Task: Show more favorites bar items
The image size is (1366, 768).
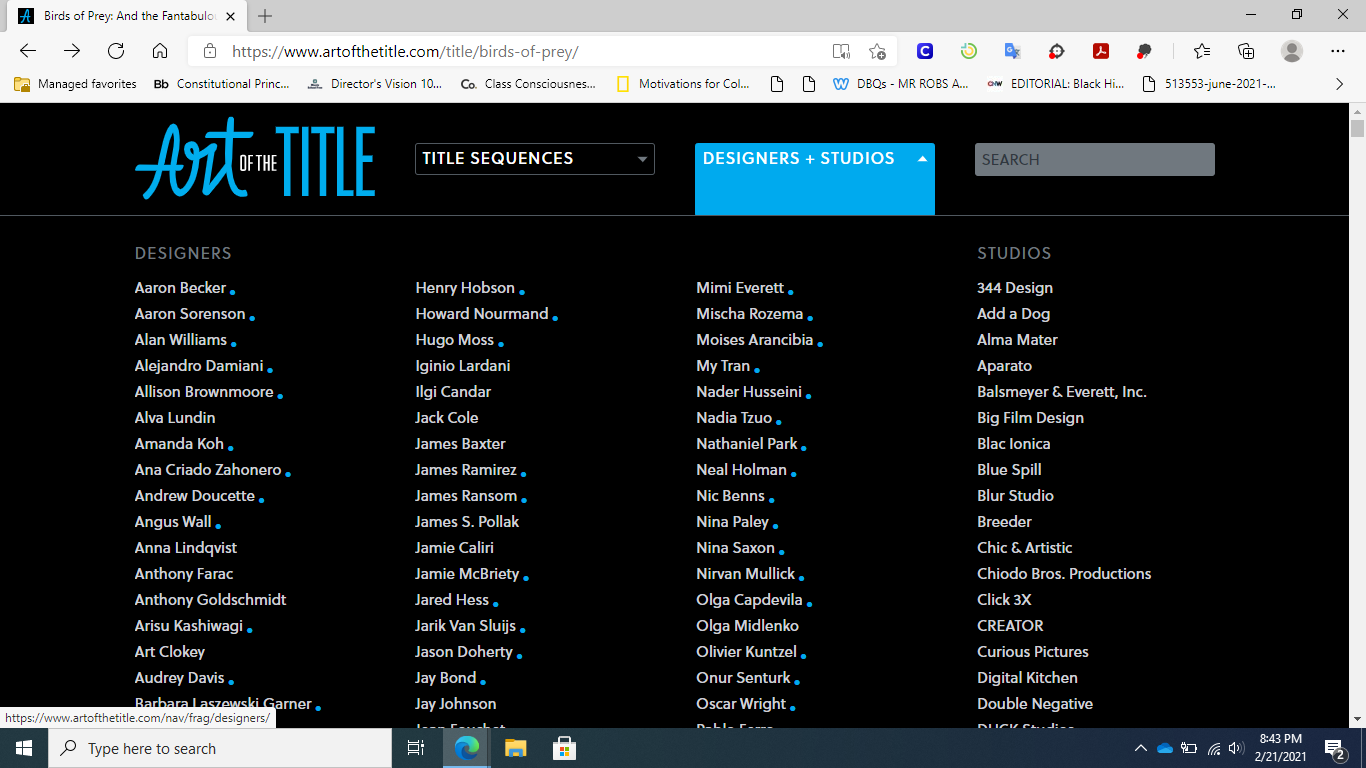Action: 1340,84
